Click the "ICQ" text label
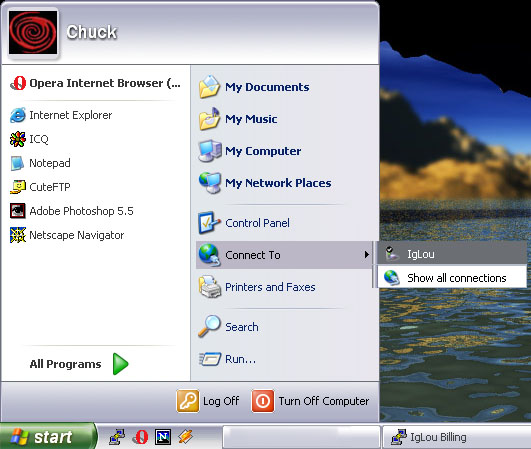This screenshot has width=531, height=449. (39, 139)
